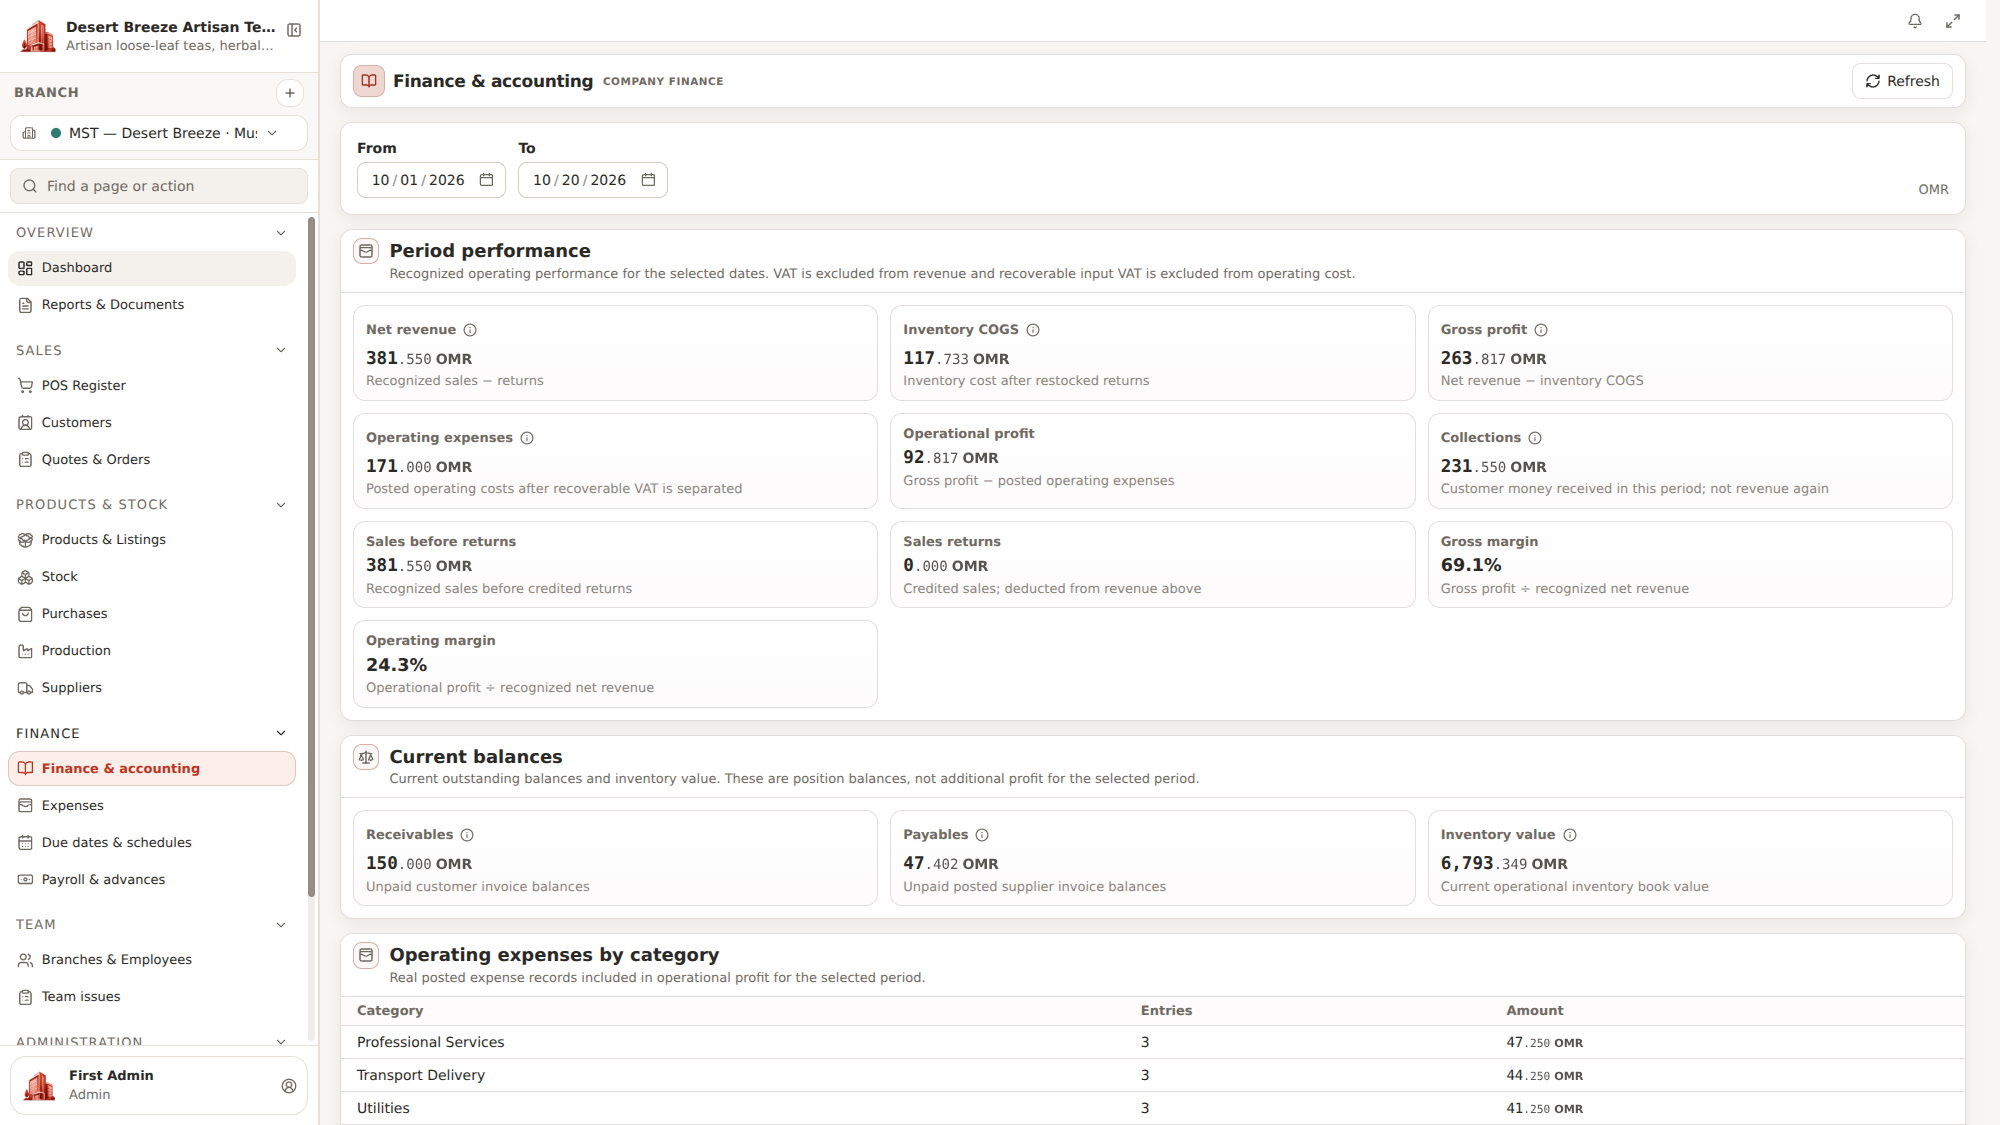This screenshot has width=2000, height=1125.
Task: Collapse the Finance section
Action: pyautogui.click(x=281, y=733)
